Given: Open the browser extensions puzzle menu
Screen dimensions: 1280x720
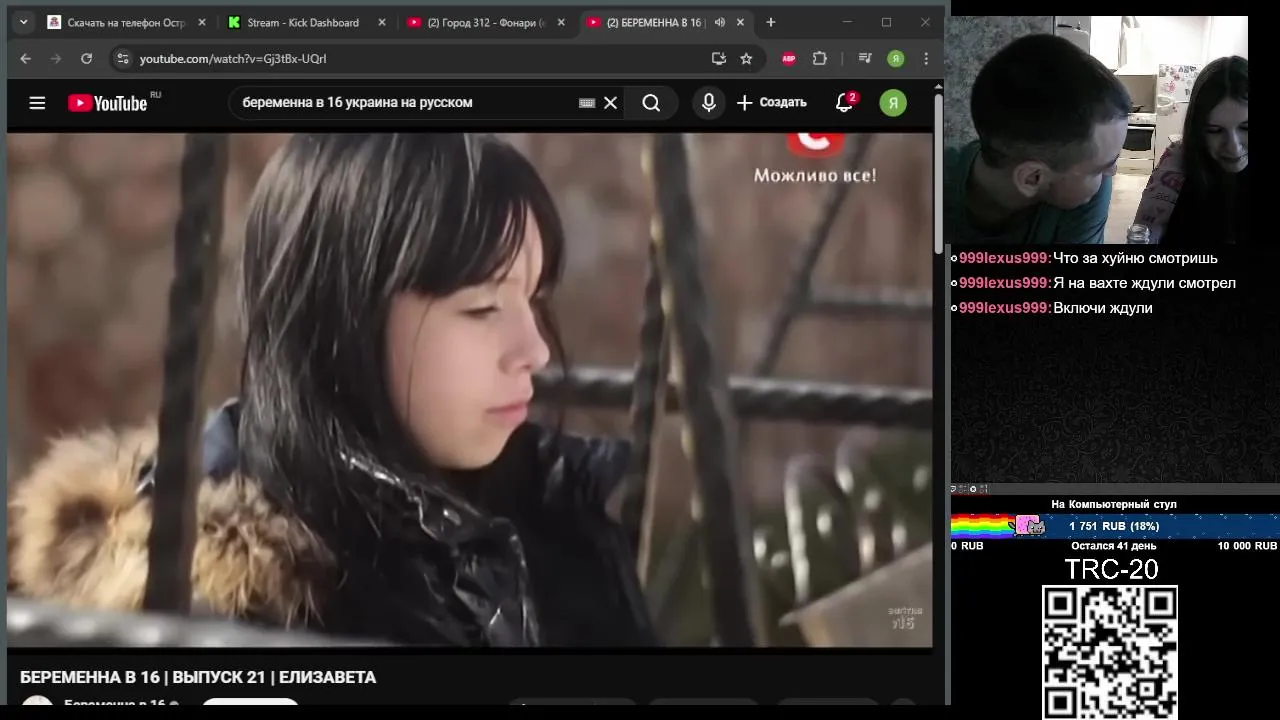Looking at the screenshot, I should click(820, 59).
